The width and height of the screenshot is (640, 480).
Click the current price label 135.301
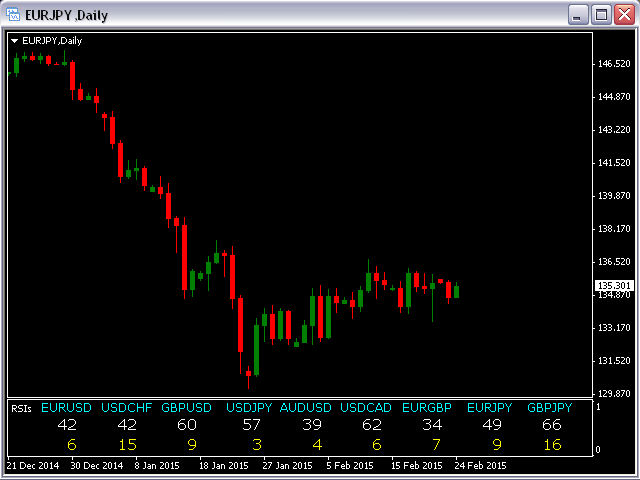(x=614, y=285)
